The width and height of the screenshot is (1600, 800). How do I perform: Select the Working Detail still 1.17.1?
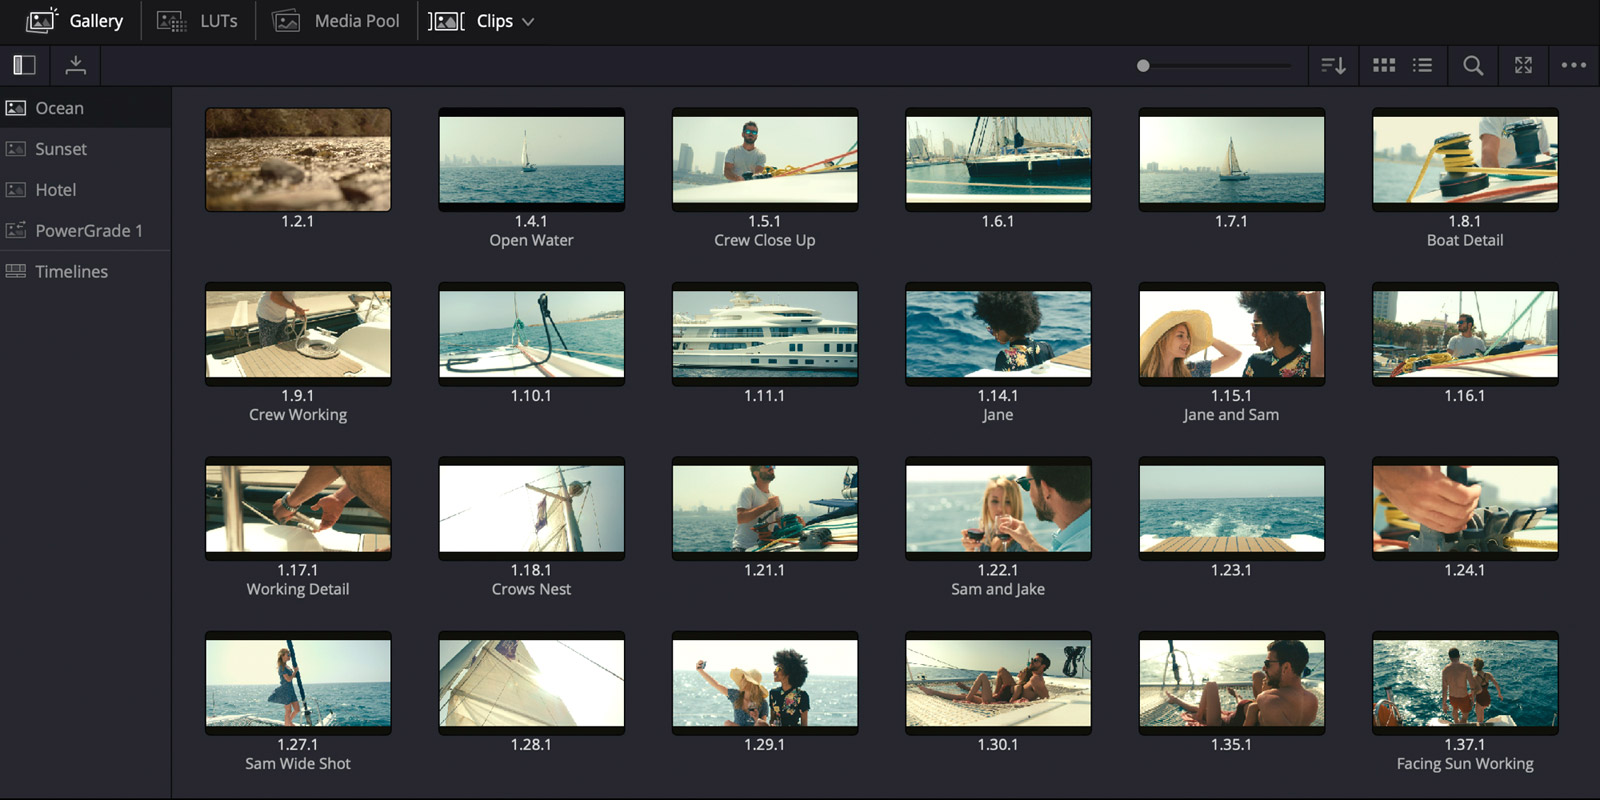(x=298, y=509)
